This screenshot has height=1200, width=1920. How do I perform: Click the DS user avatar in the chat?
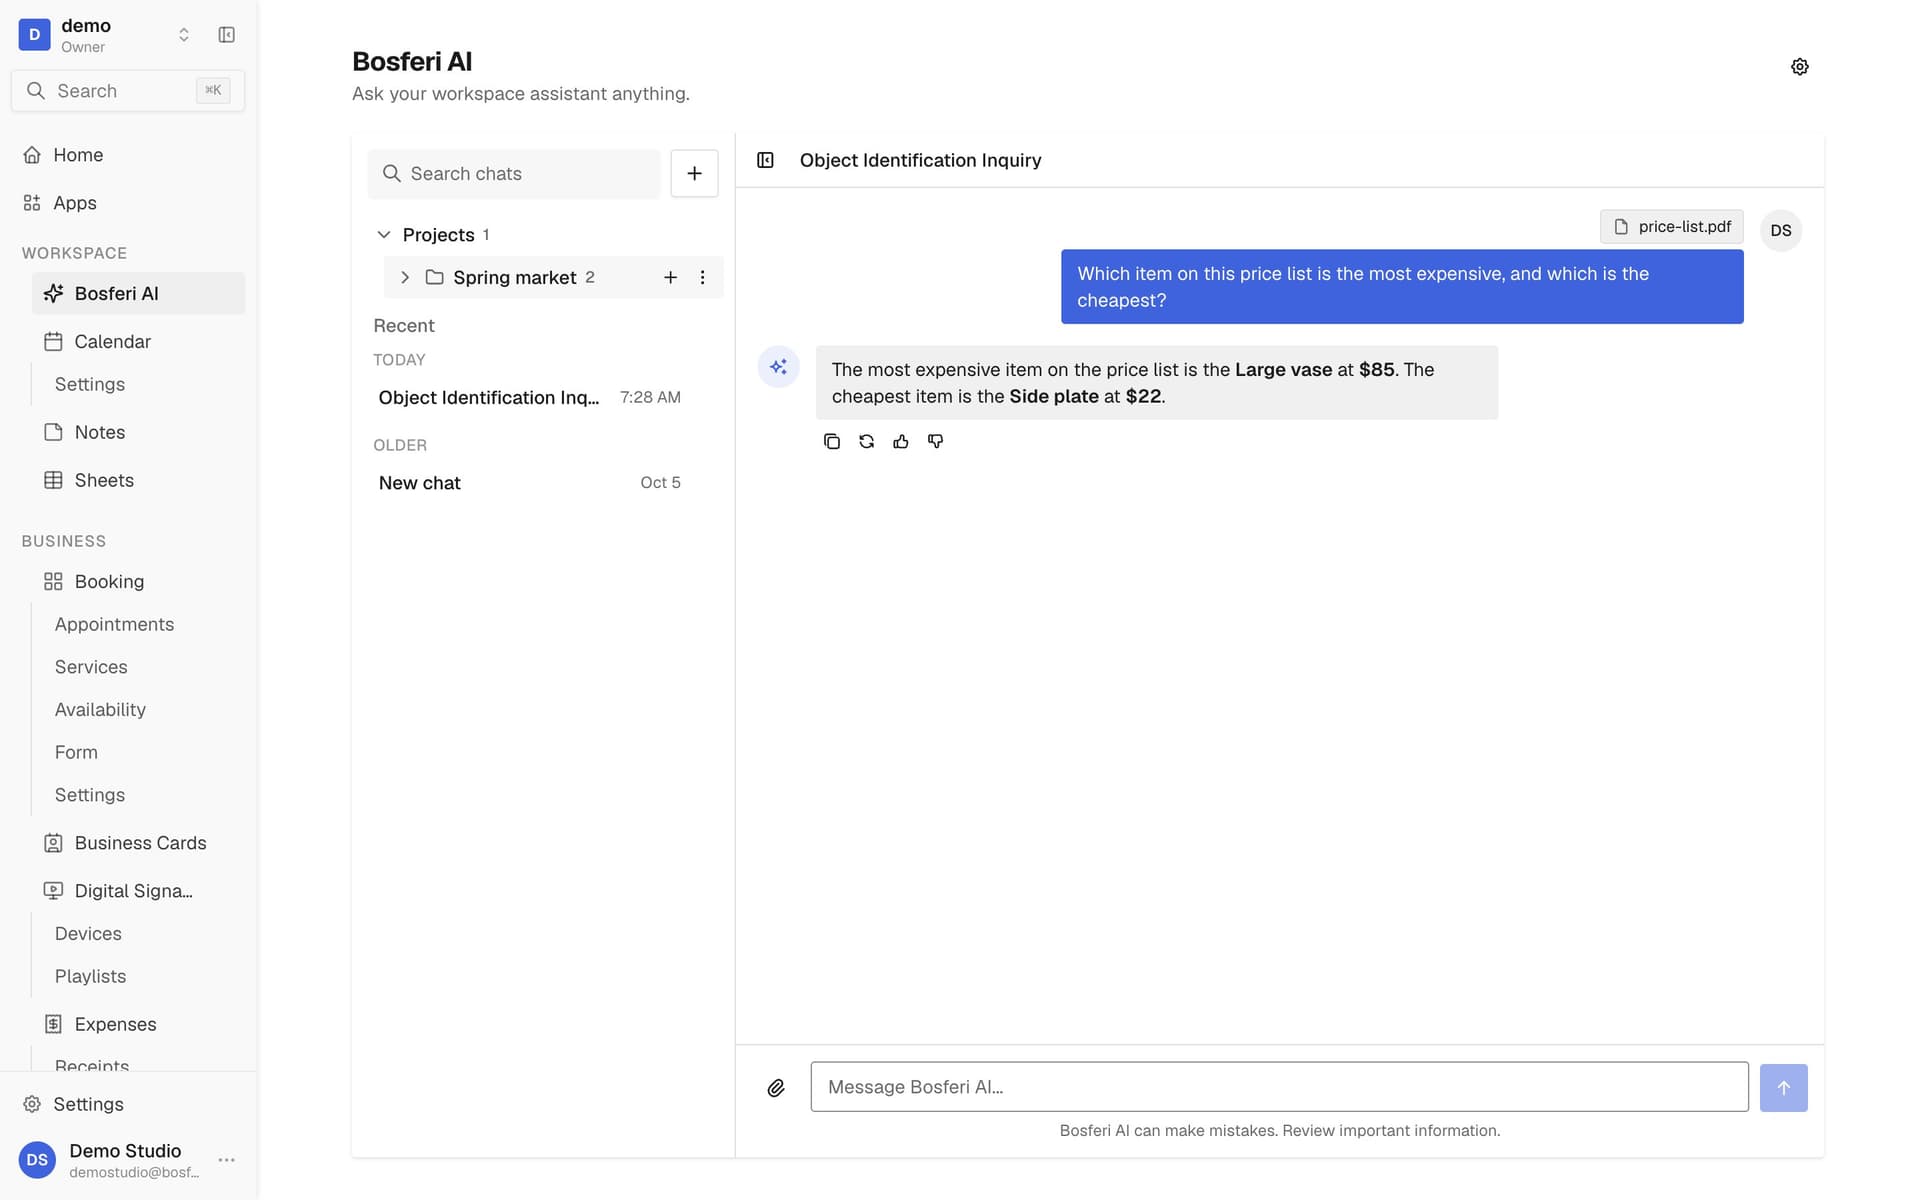1781,230
